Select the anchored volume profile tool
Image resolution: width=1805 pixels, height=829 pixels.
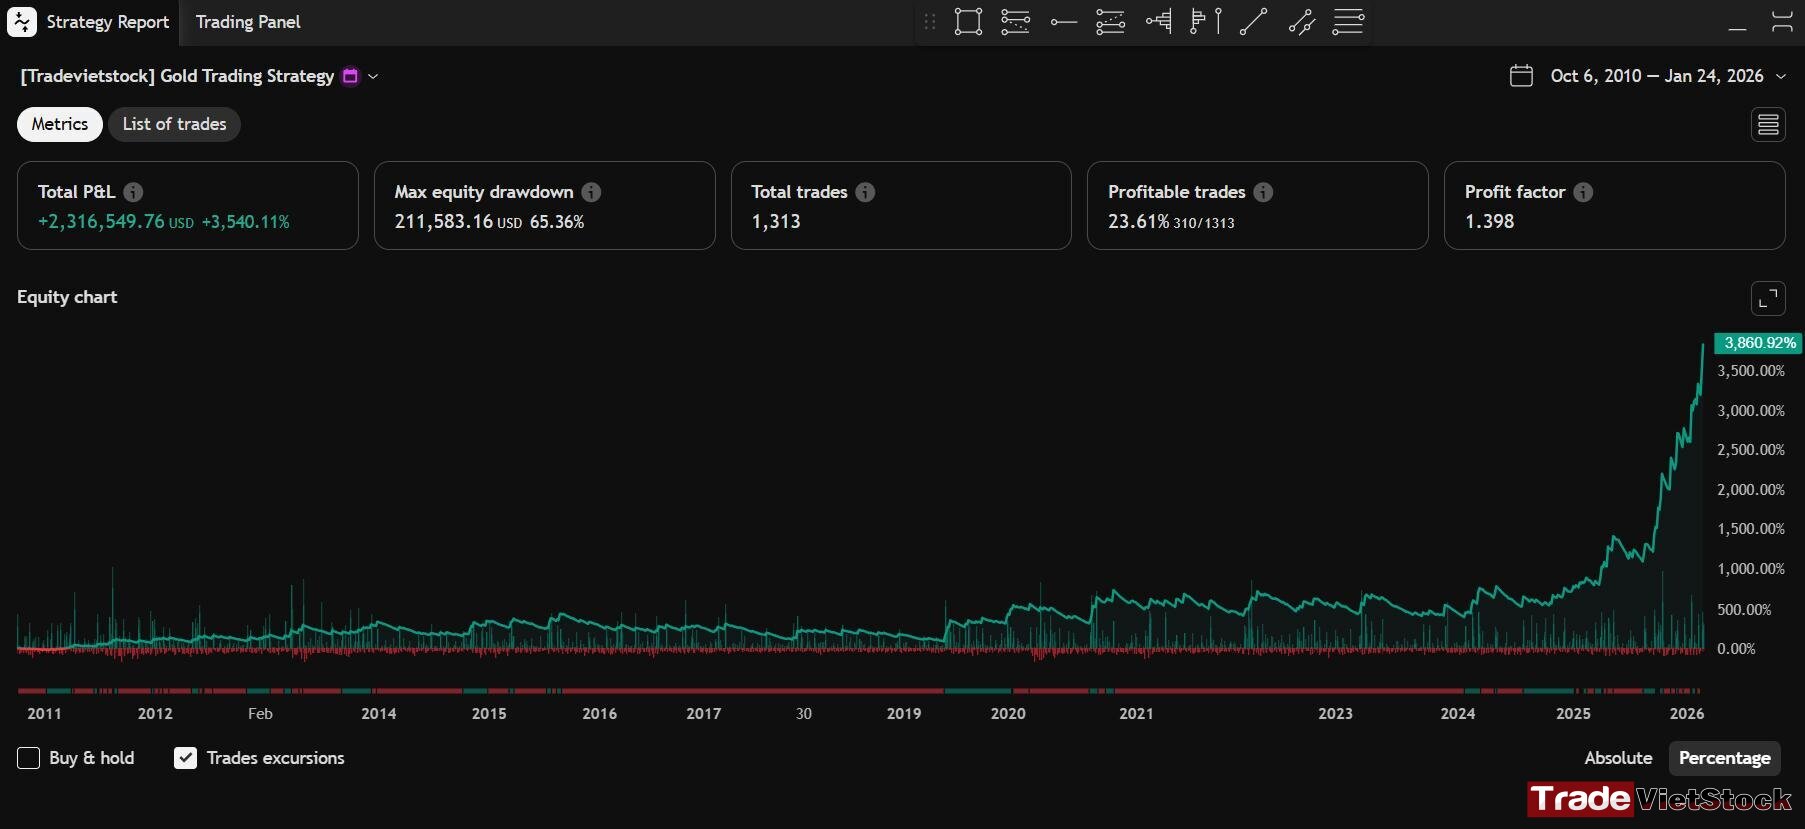pos(1158,22)
